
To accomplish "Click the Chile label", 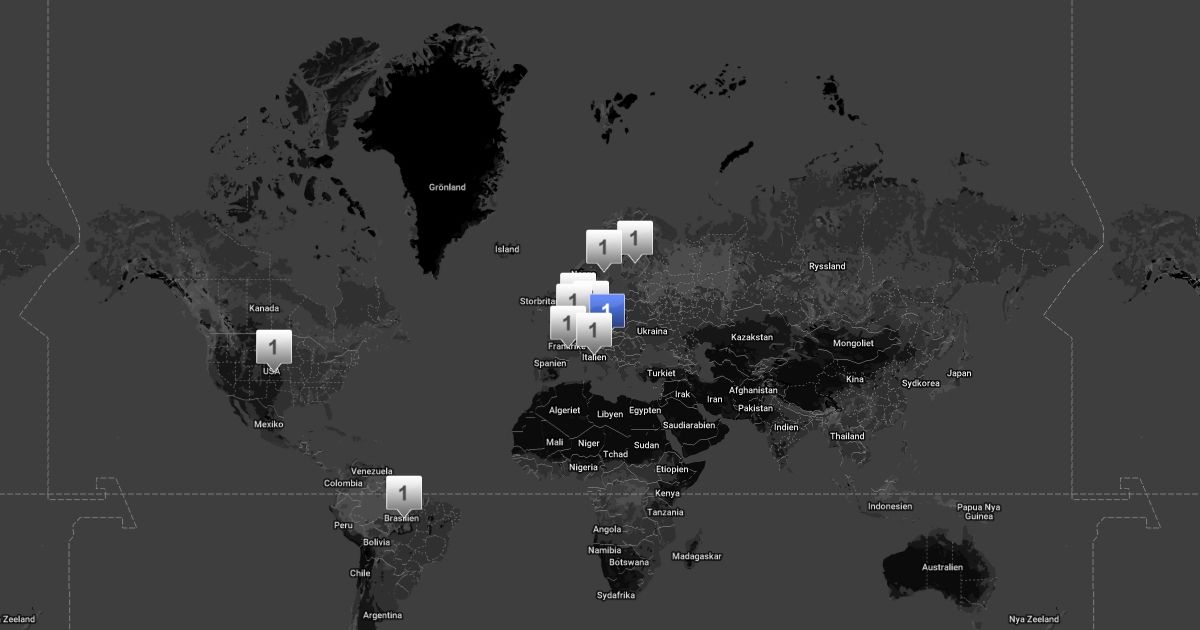I will [360, 573].
